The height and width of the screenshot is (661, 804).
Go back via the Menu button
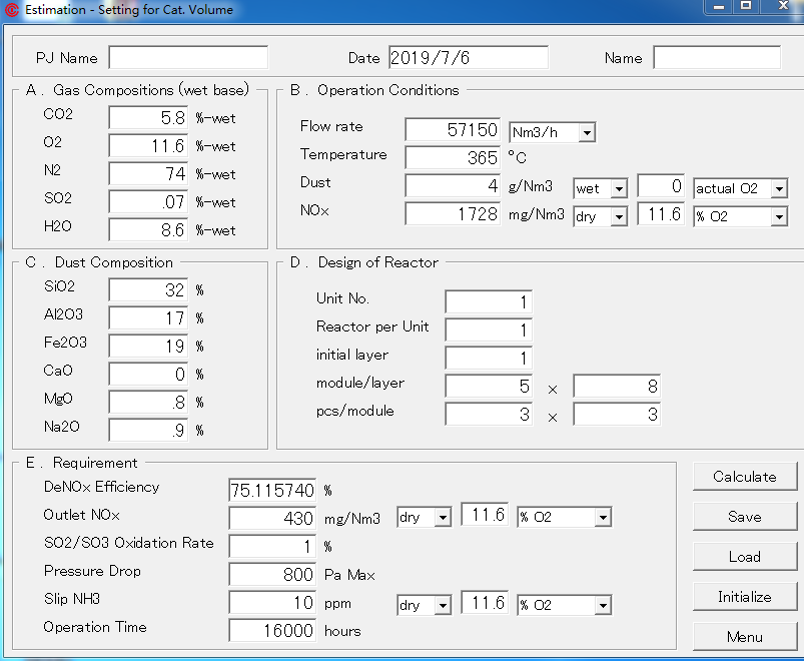point(744,637)
